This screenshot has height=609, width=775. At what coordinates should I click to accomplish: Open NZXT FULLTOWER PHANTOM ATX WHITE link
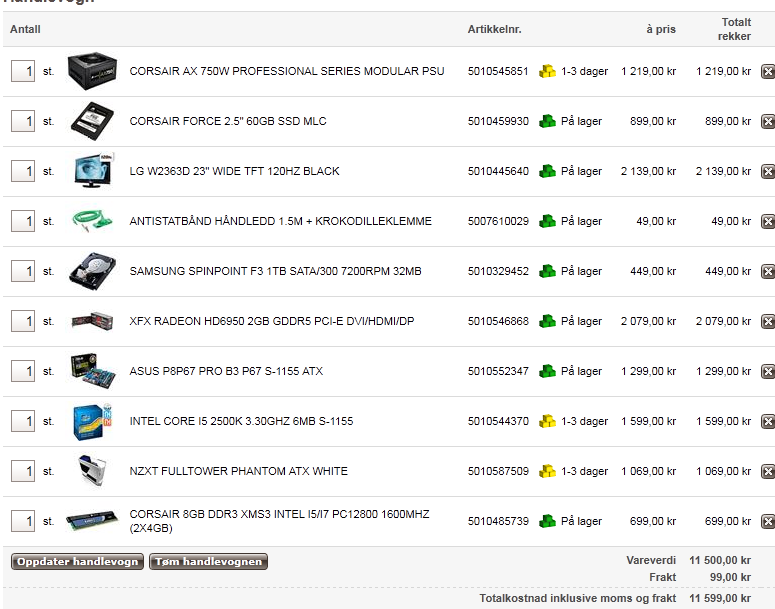tap(238, 471)
